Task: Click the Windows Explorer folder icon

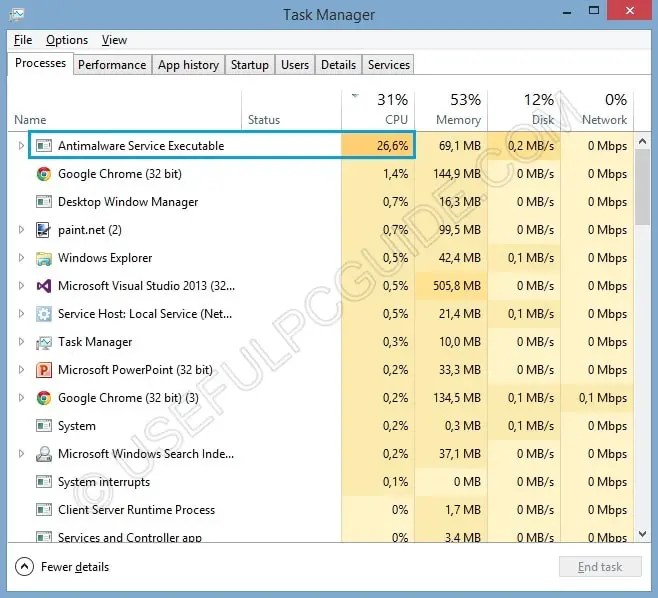Action: (x=44, y=258)
